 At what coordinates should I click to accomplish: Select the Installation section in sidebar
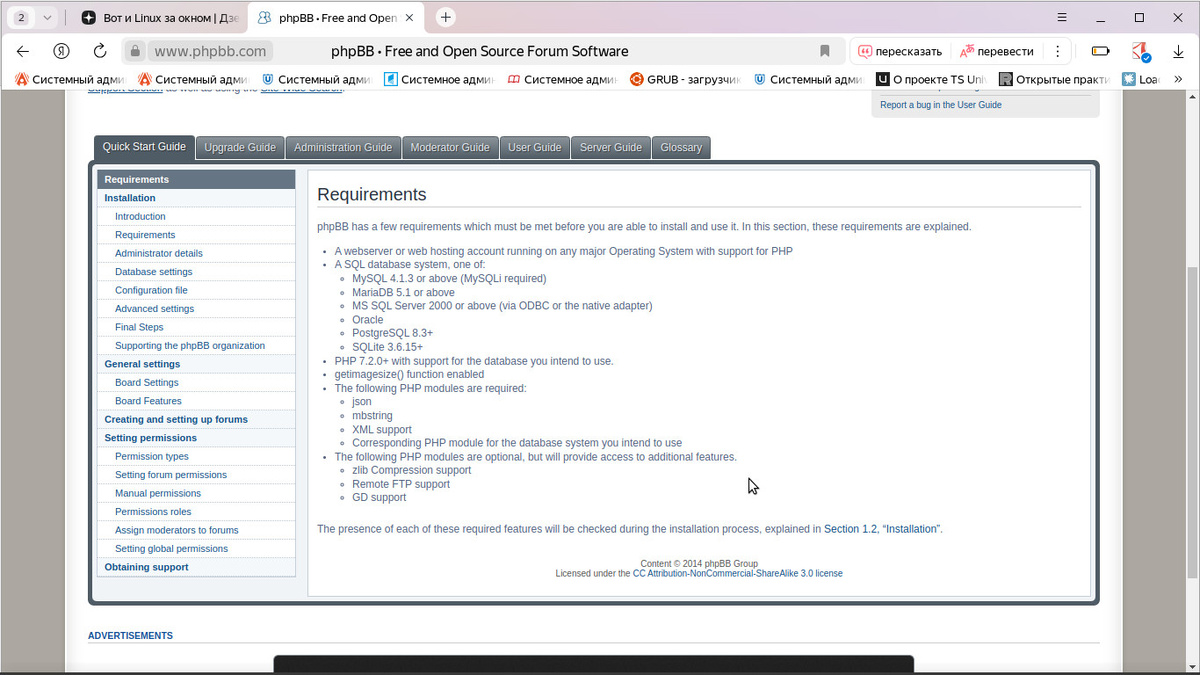click(x=196, y=198)
